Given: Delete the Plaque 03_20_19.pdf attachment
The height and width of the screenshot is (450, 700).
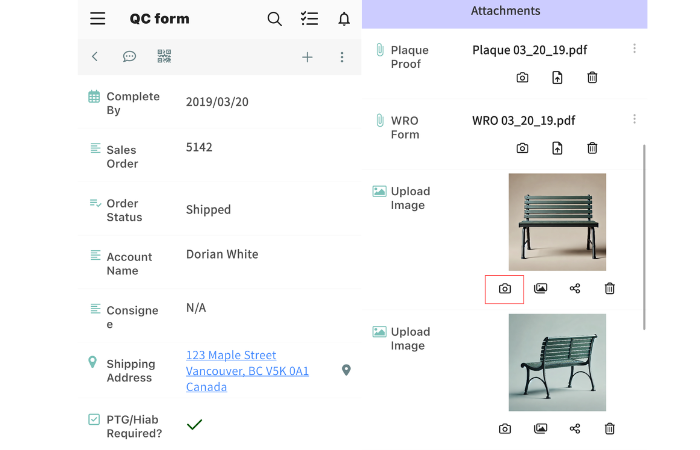Looking at the screenshot, I should (x=592, y=78).
